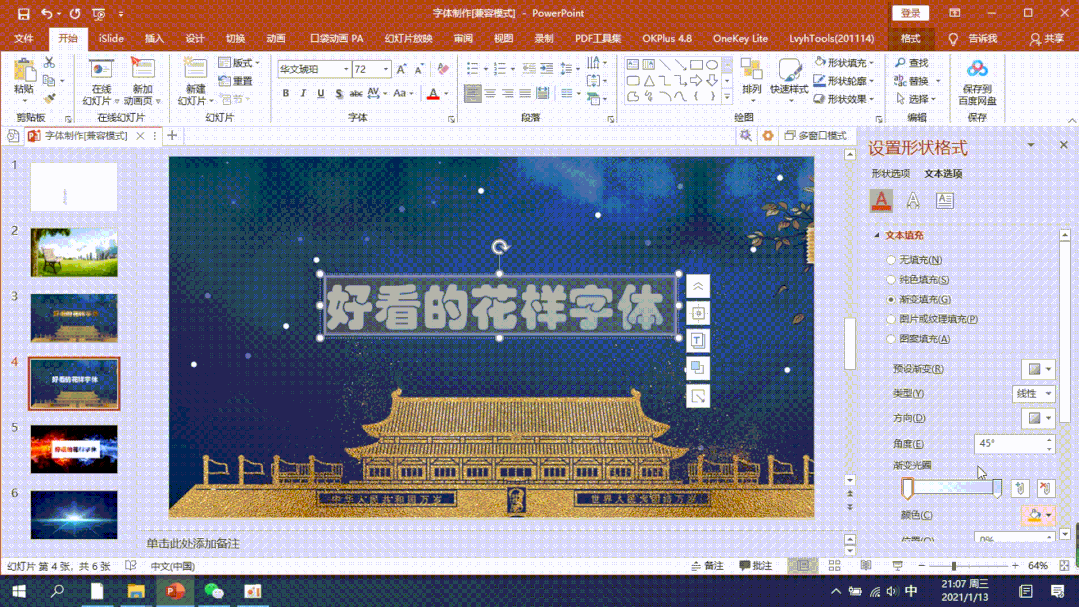Switch to slide sorter view icon
Viewport: 1079px width, 607px height.
click(834, 566)
